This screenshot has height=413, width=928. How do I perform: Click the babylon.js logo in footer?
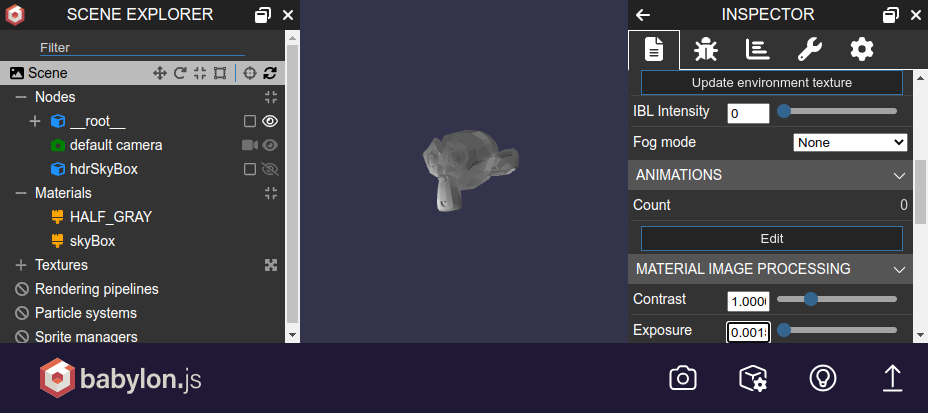click(x=121, y=378)
